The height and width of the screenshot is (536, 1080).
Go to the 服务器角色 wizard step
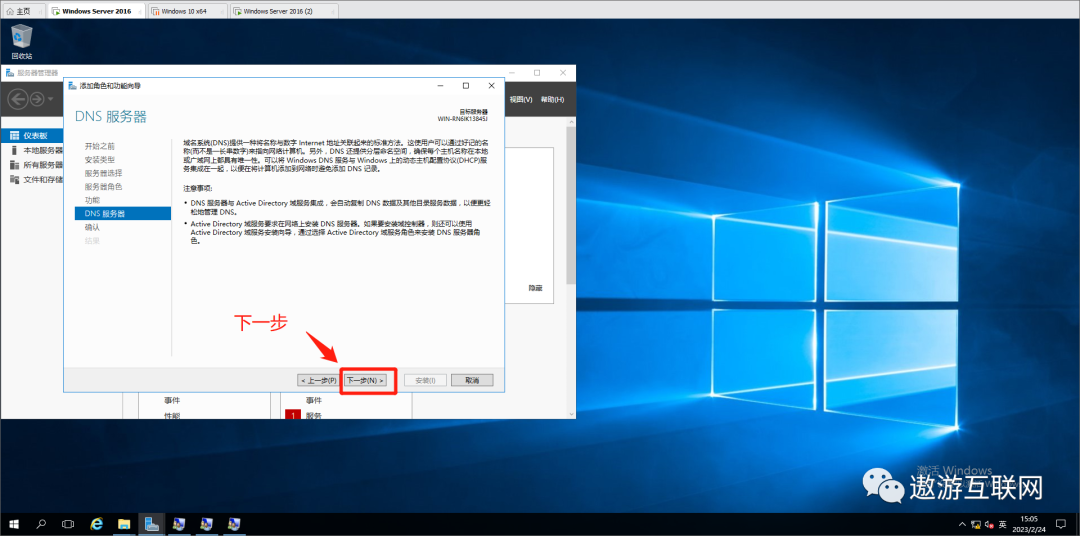point(103,187)
